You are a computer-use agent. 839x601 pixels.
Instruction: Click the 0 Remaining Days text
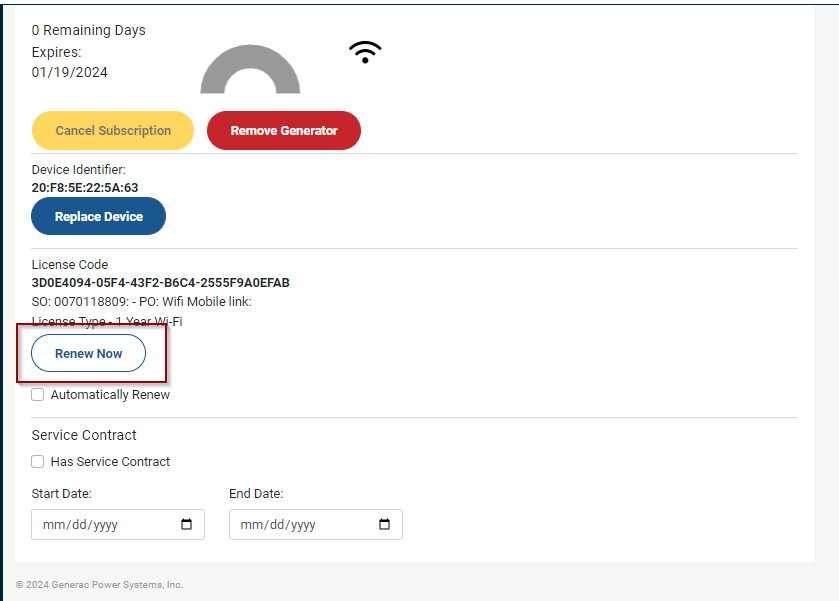pos(88,31)
